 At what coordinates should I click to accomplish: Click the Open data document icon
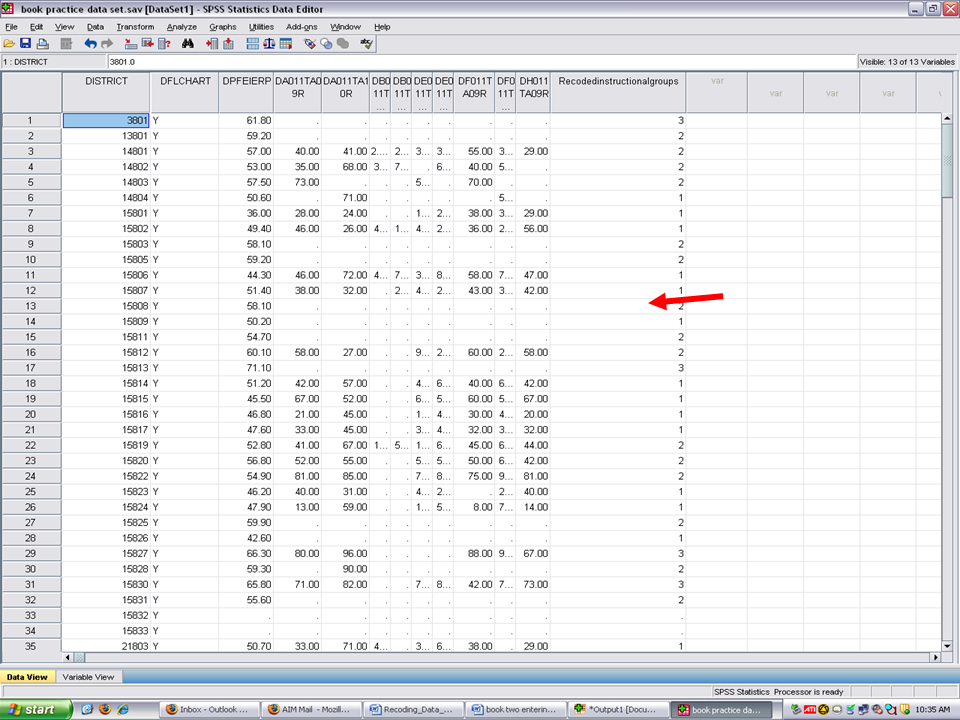pyautogui.click(x=9, y=44)
